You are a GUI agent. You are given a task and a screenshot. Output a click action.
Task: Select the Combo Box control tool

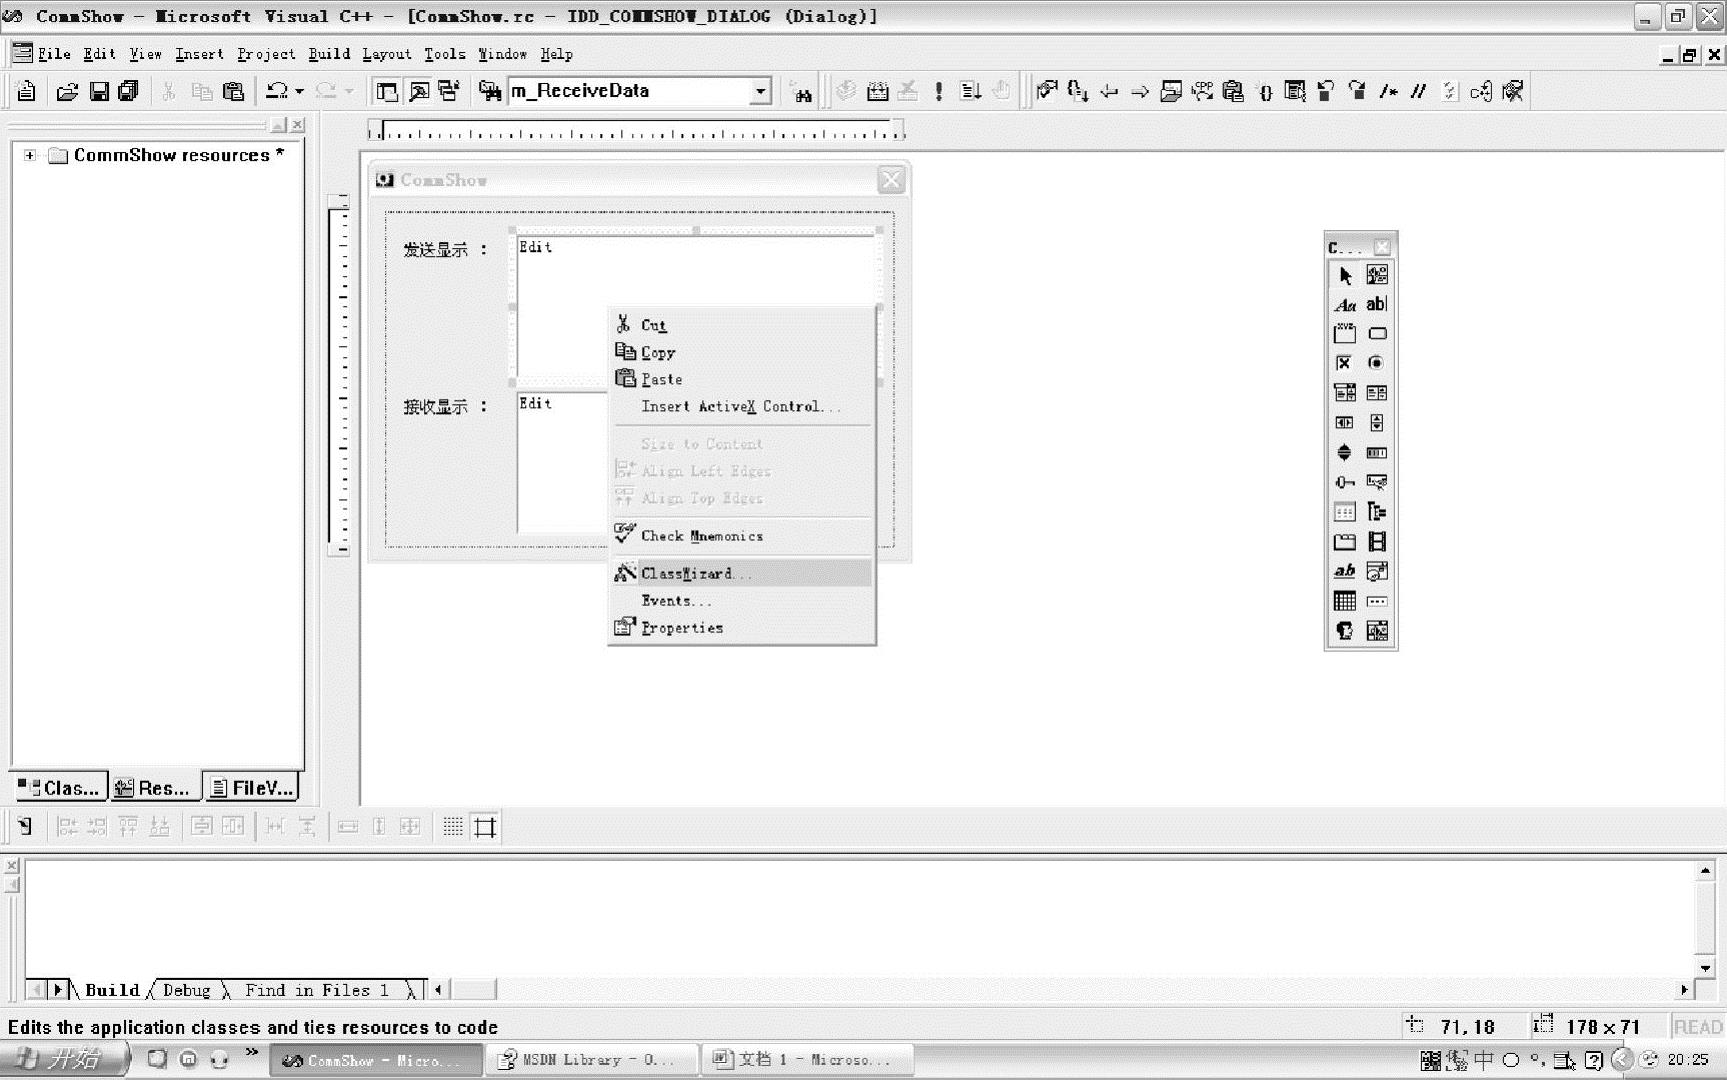pyautogui.click(x=1345, y=393)
